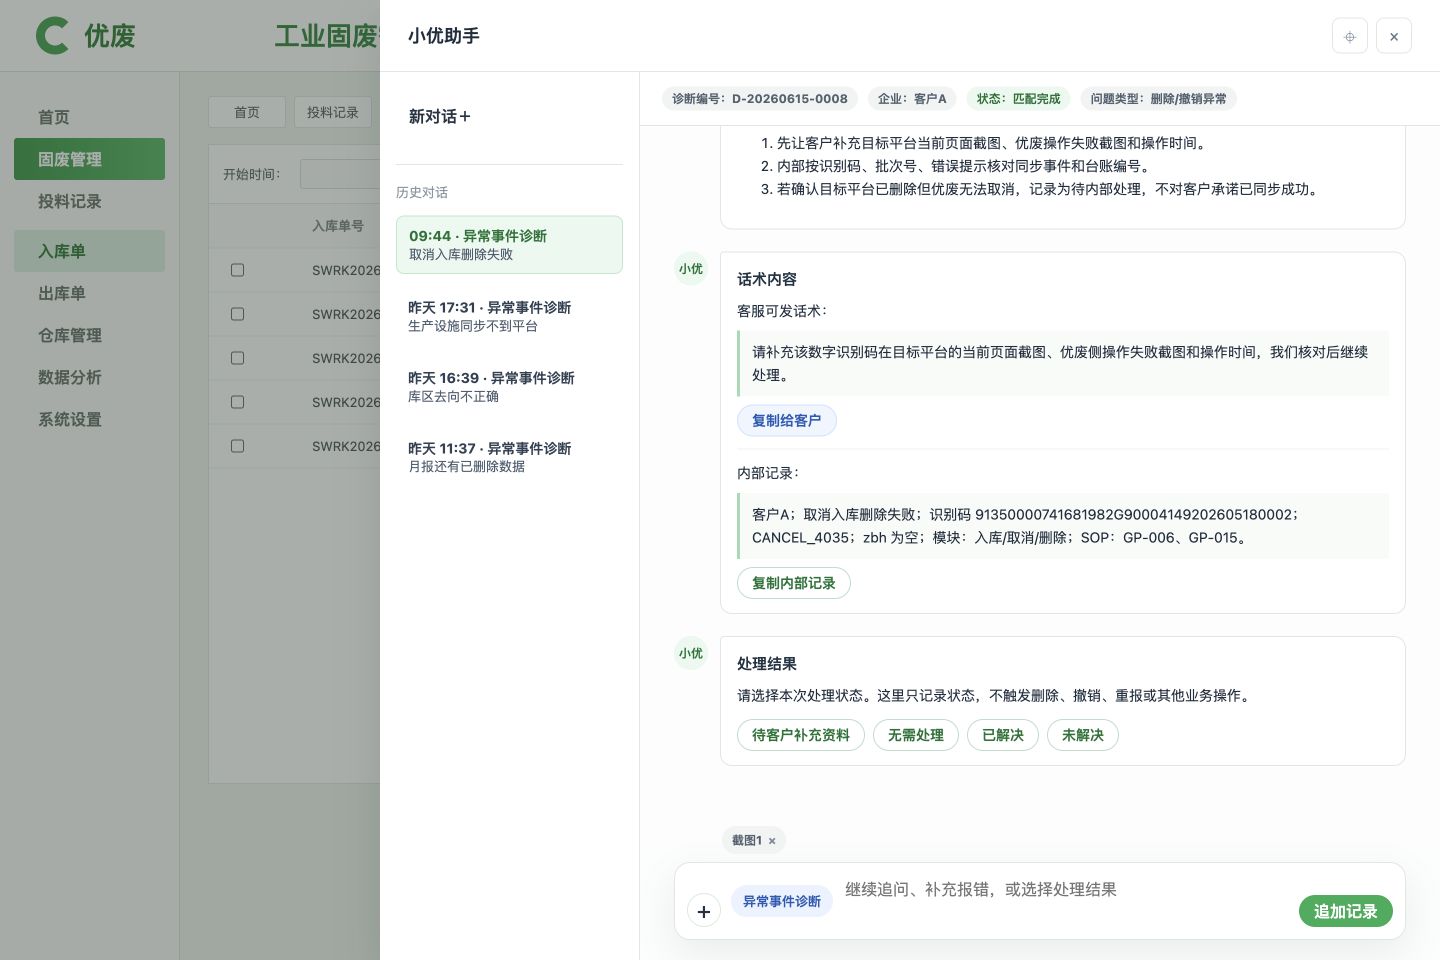The height and width of the screenshot is (960, 1440).
Task: Click the 状态：匹配完成 tag
Action: coord(1018,98)
